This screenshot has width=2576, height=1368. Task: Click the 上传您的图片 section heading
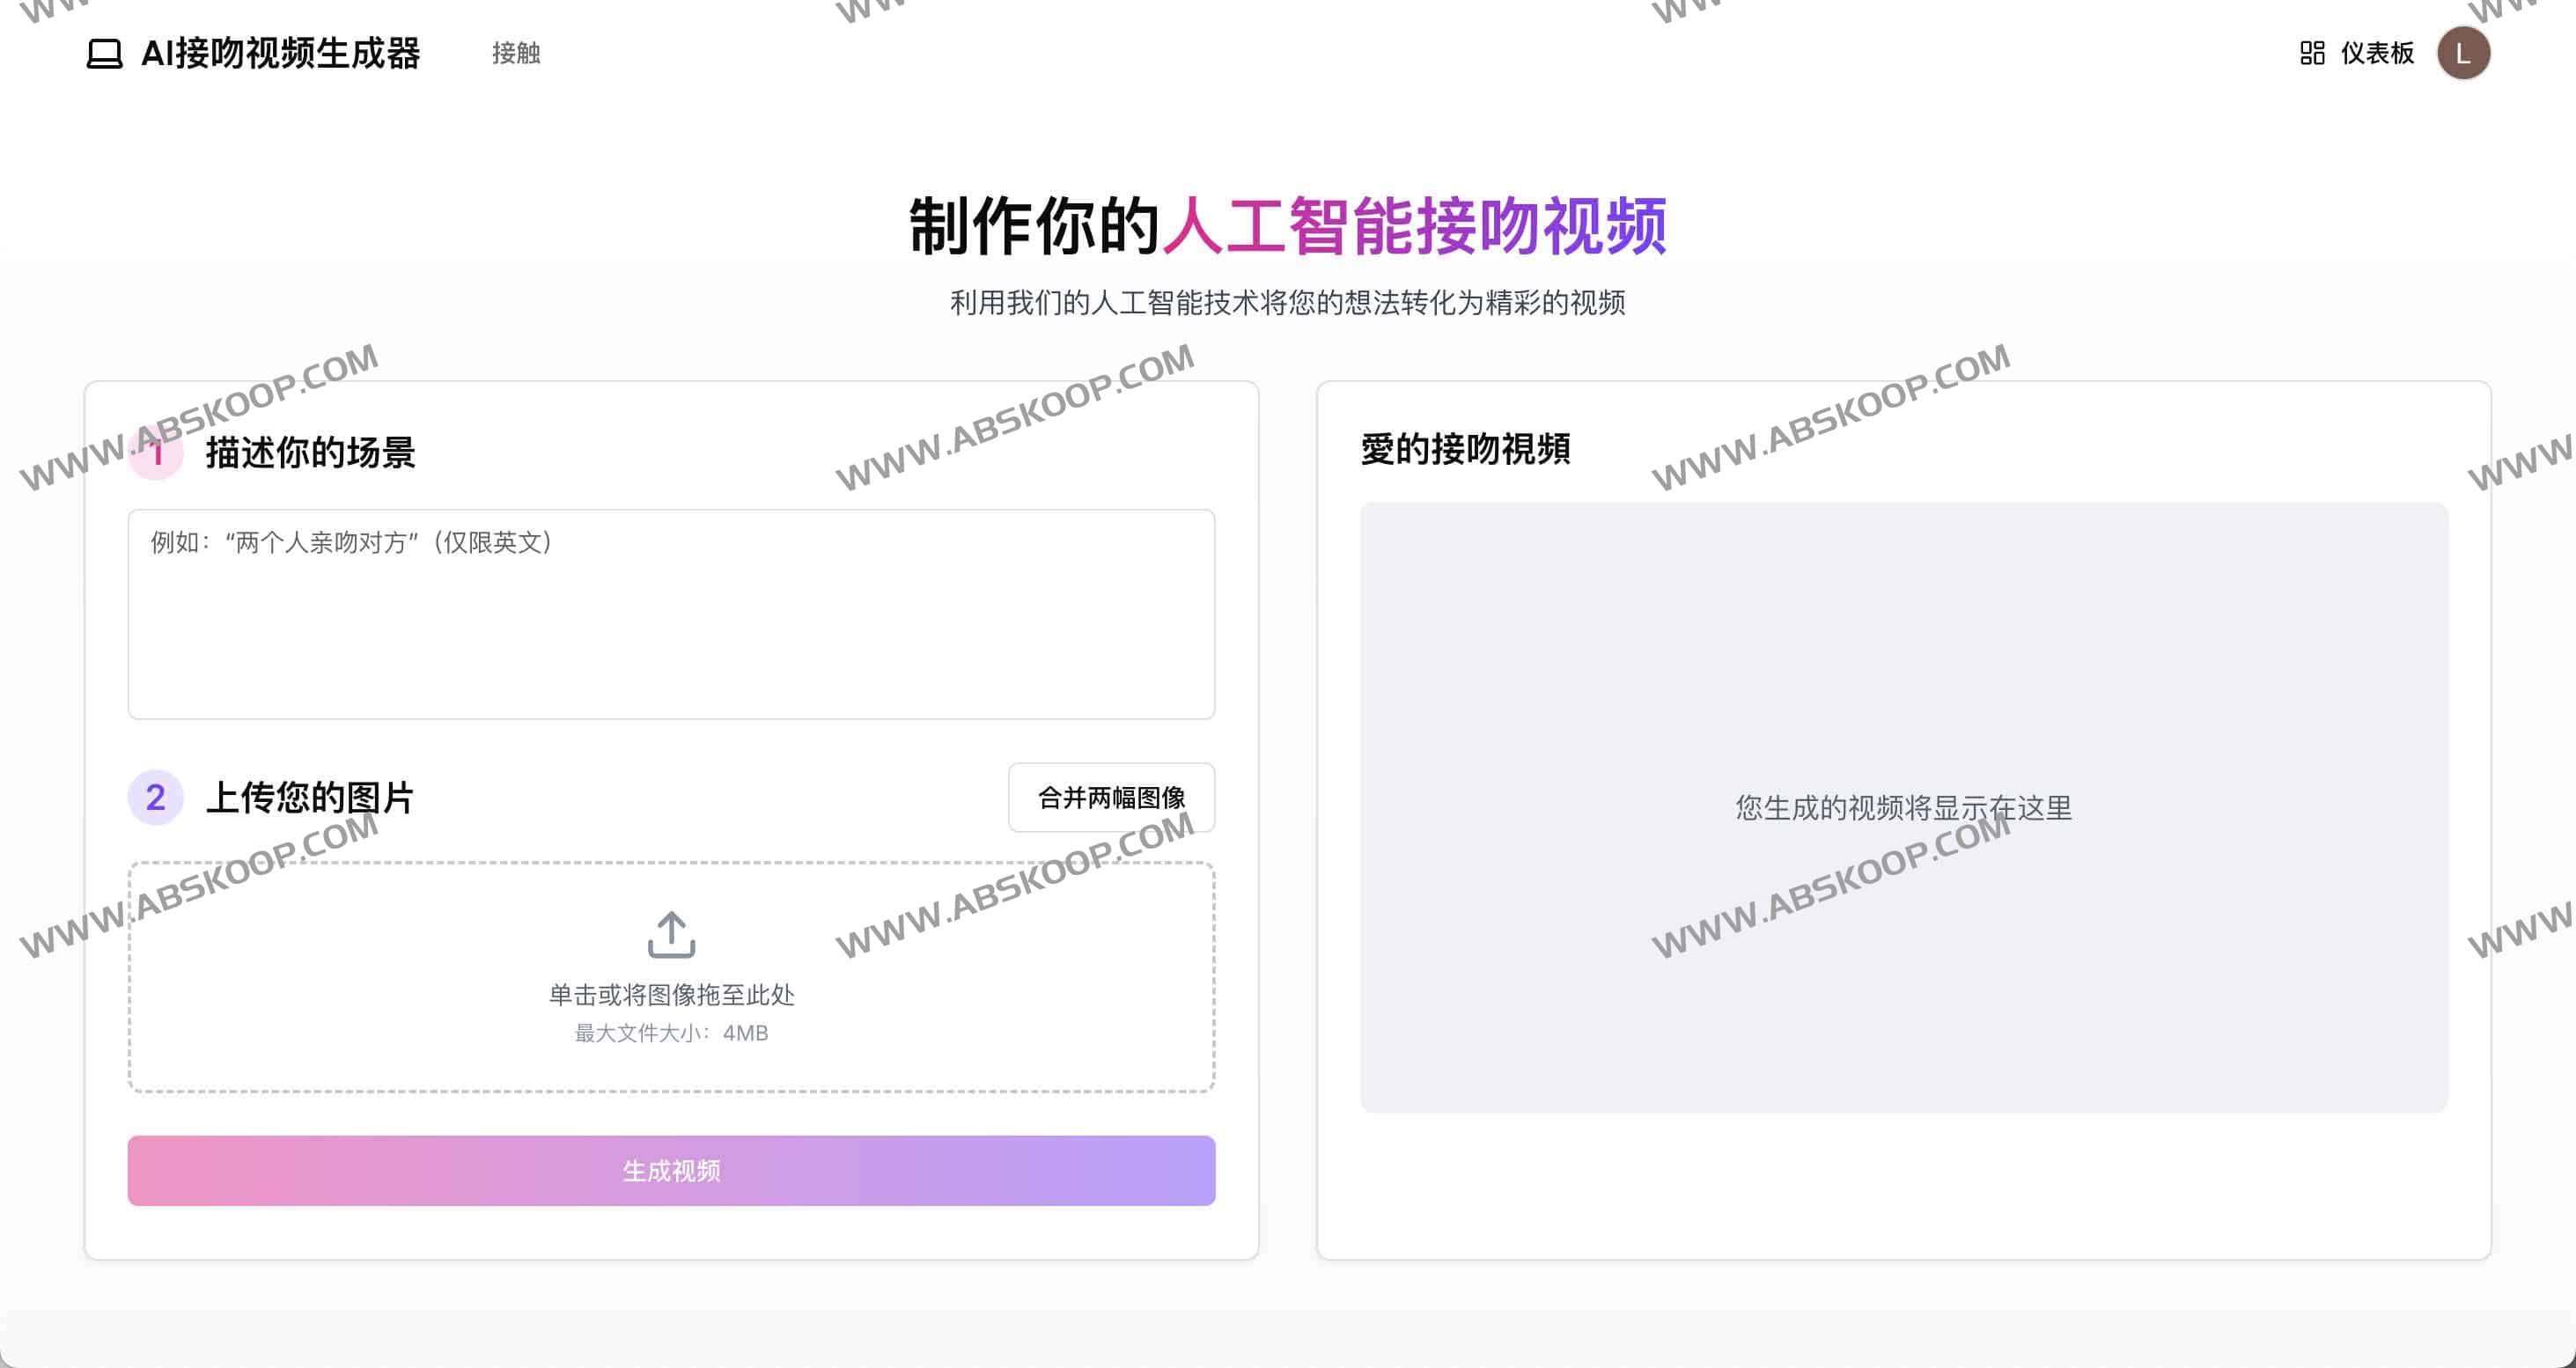click(x=310, y=797)
